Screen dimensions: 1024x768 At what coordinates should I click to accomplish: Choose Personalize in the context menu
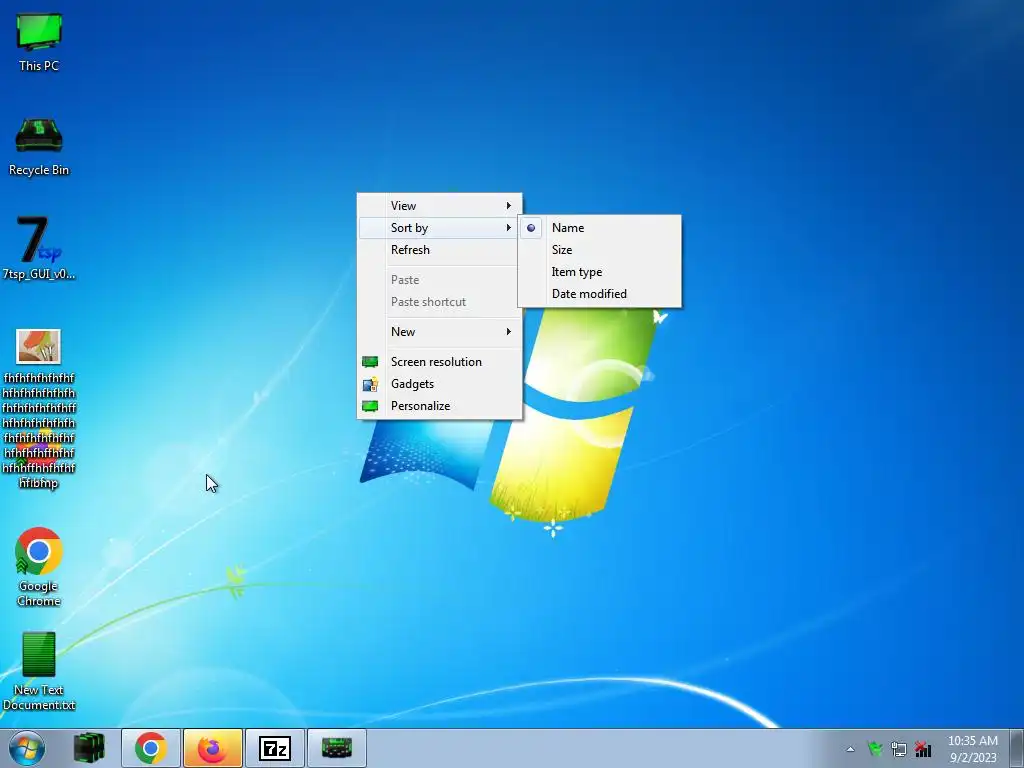click(440, 406)
